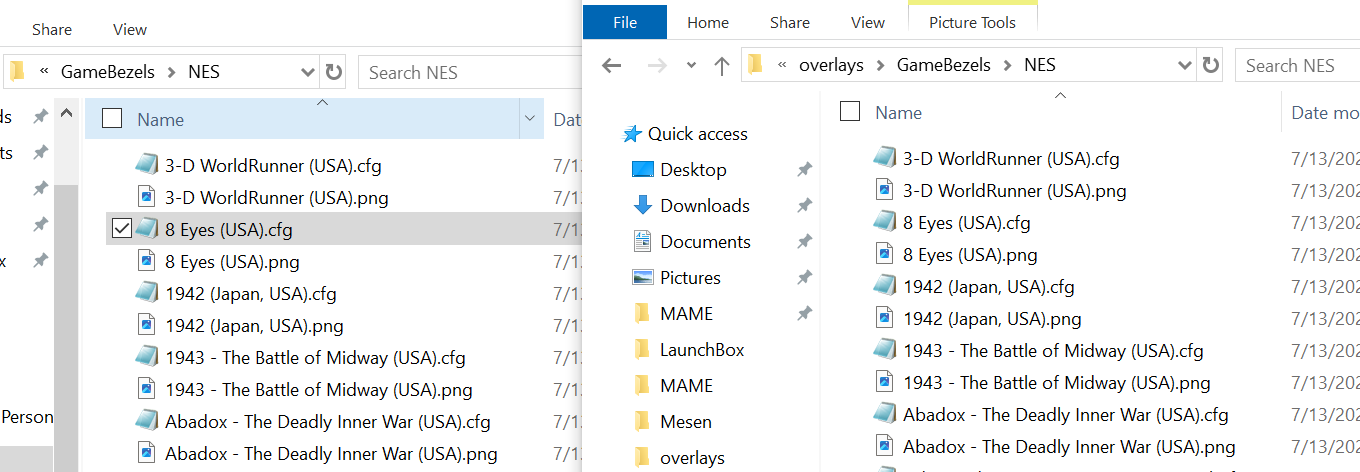
Task: Click GameBezels in left window address bar
Action: coord(106,72)
